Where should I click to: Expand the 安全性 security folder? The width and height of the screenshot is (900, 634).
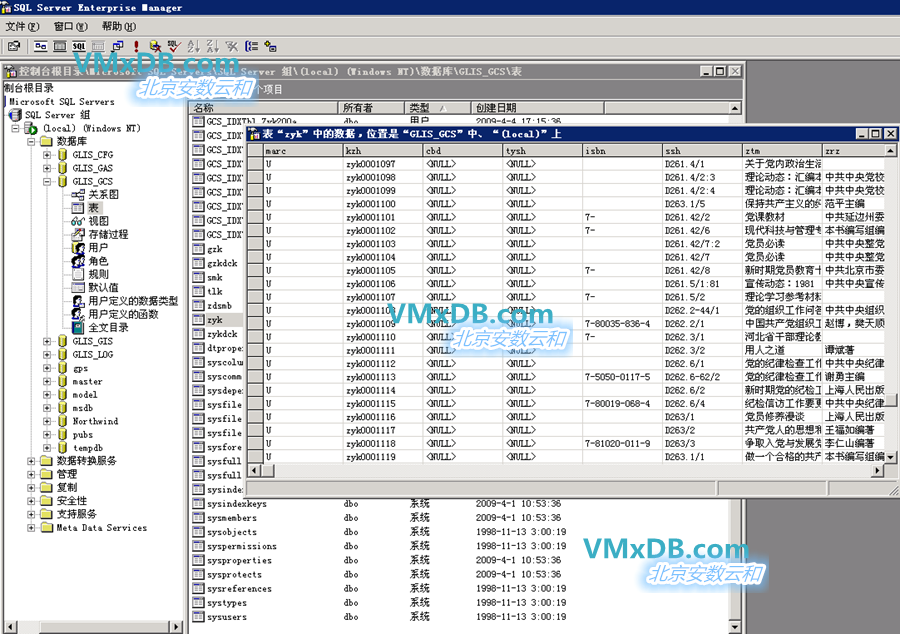click(31, 501)
